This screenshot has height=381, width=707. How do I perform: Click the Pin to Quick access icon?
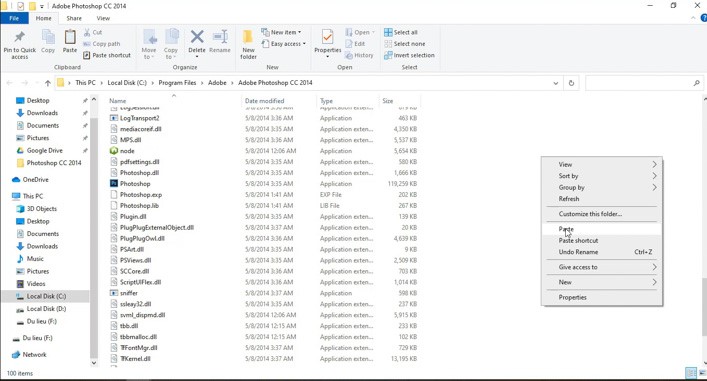pyautogui.click(x=19, y=37)
